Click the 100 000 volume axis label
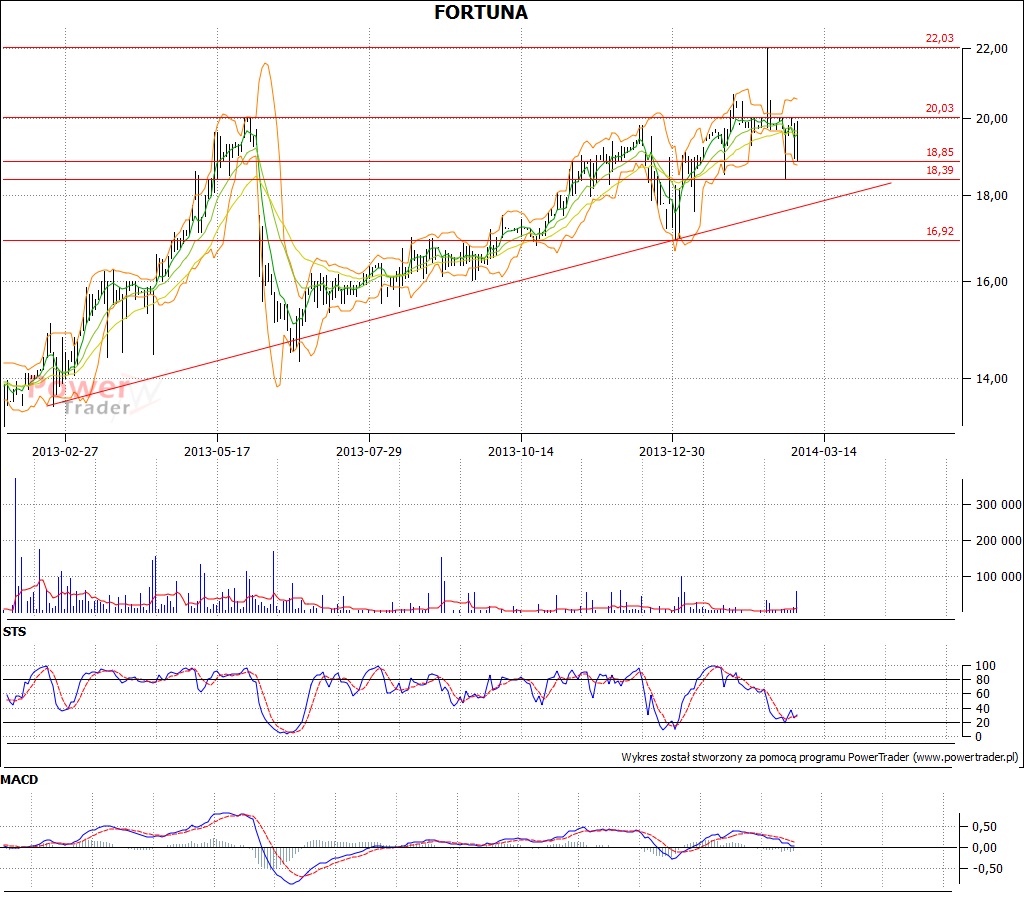This screenshot has width=1024, height=898. (999, 577)
